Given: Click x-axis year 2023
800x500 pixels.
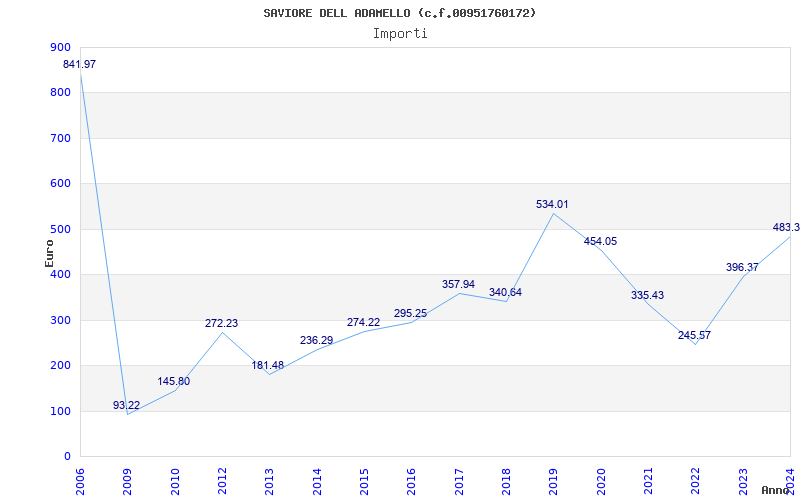Looking at the screenshot, I should coord(743,482).
